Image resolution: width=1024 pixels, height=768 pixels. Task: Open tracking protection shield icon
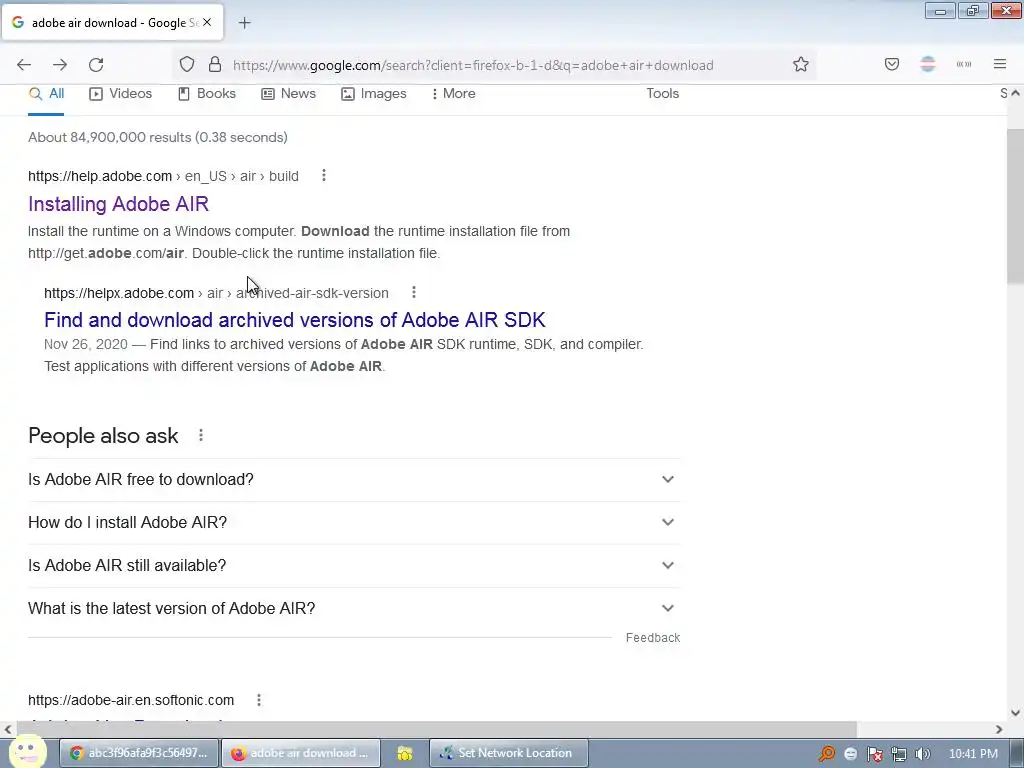point(187,65)
